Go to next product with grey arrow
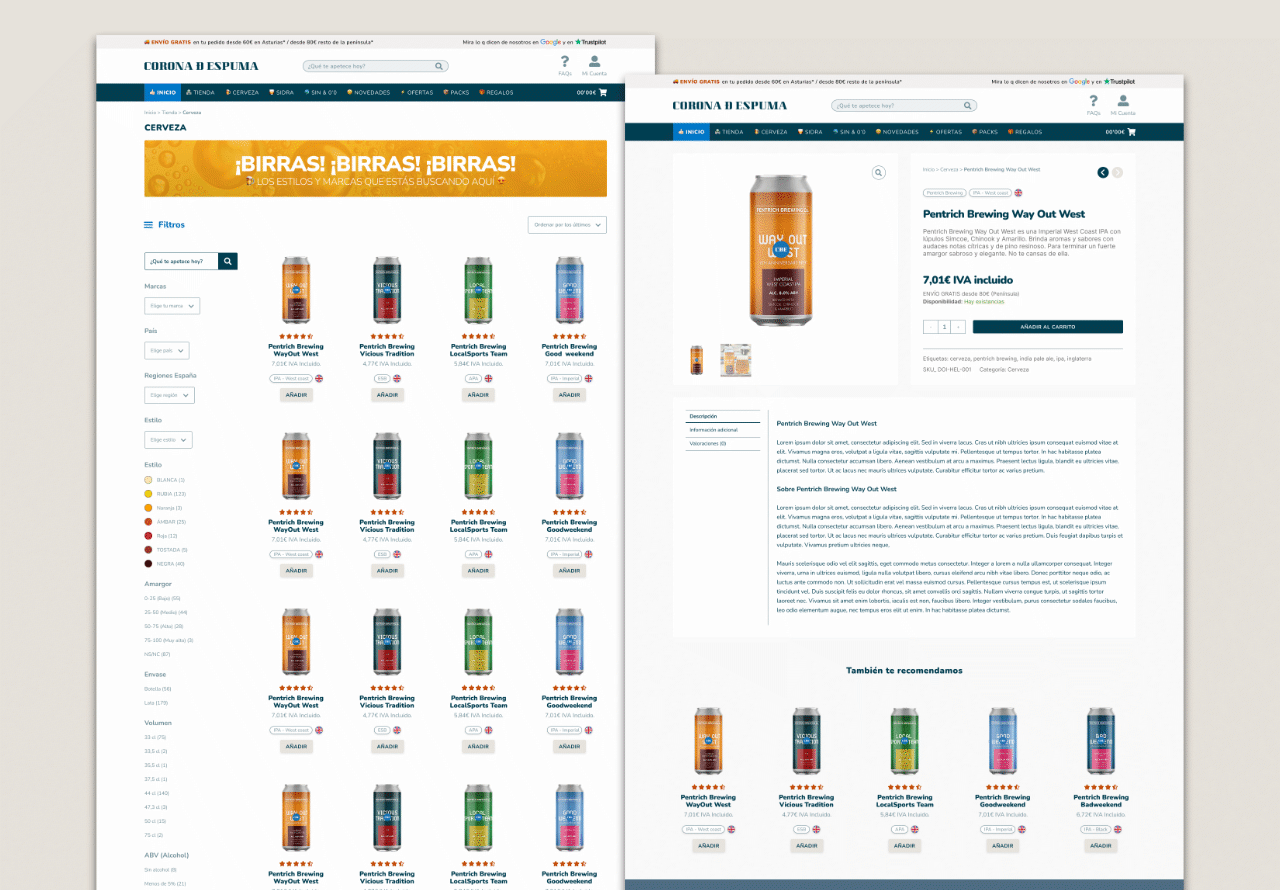Screen dimensions: 1280x890 click(1118, 173)
